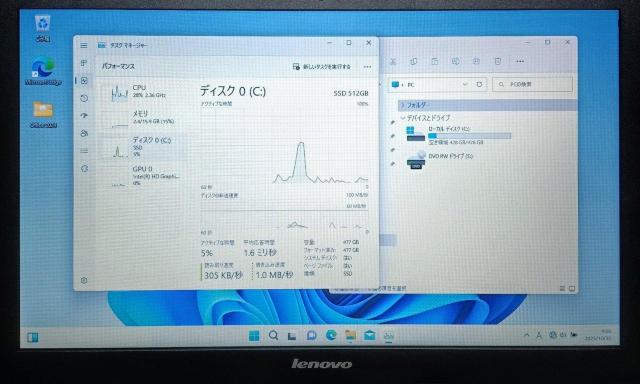Click the Rename icon in File Explorer toolbar
640x384 pixels.
(456, 62)
